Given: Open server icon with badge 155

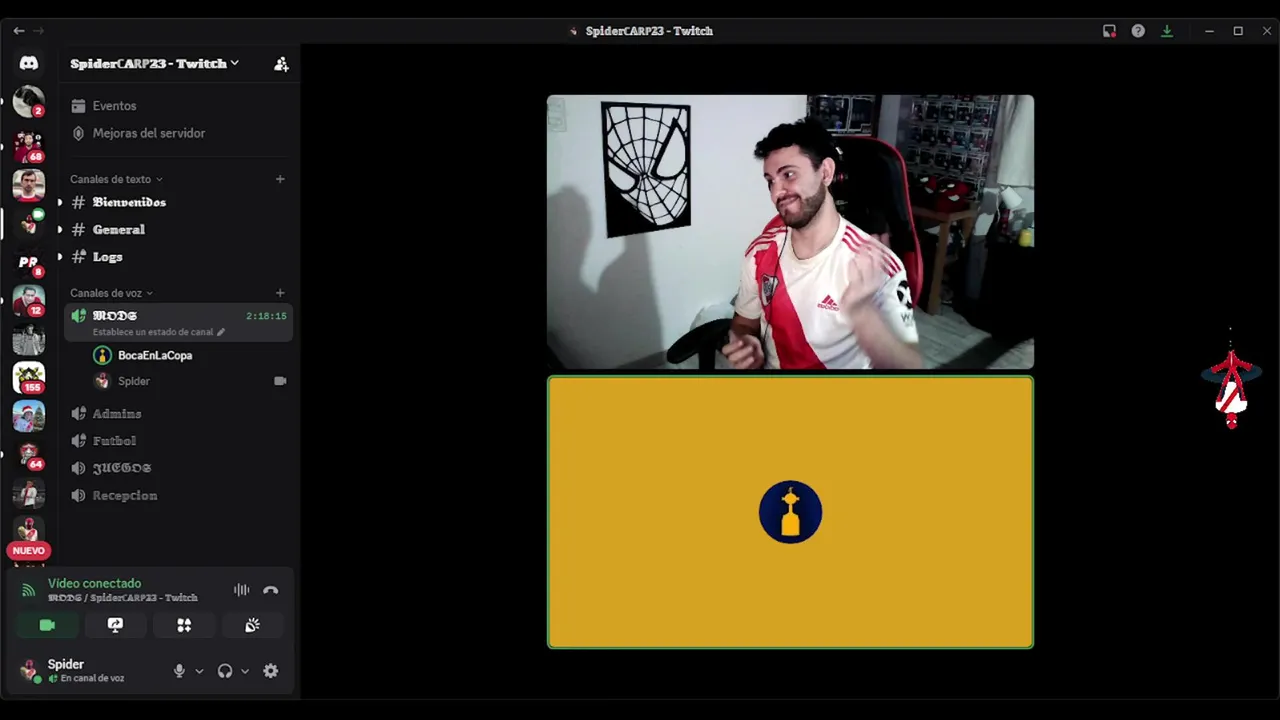Looking at the screenshot, I should click(x=28, y=377).
